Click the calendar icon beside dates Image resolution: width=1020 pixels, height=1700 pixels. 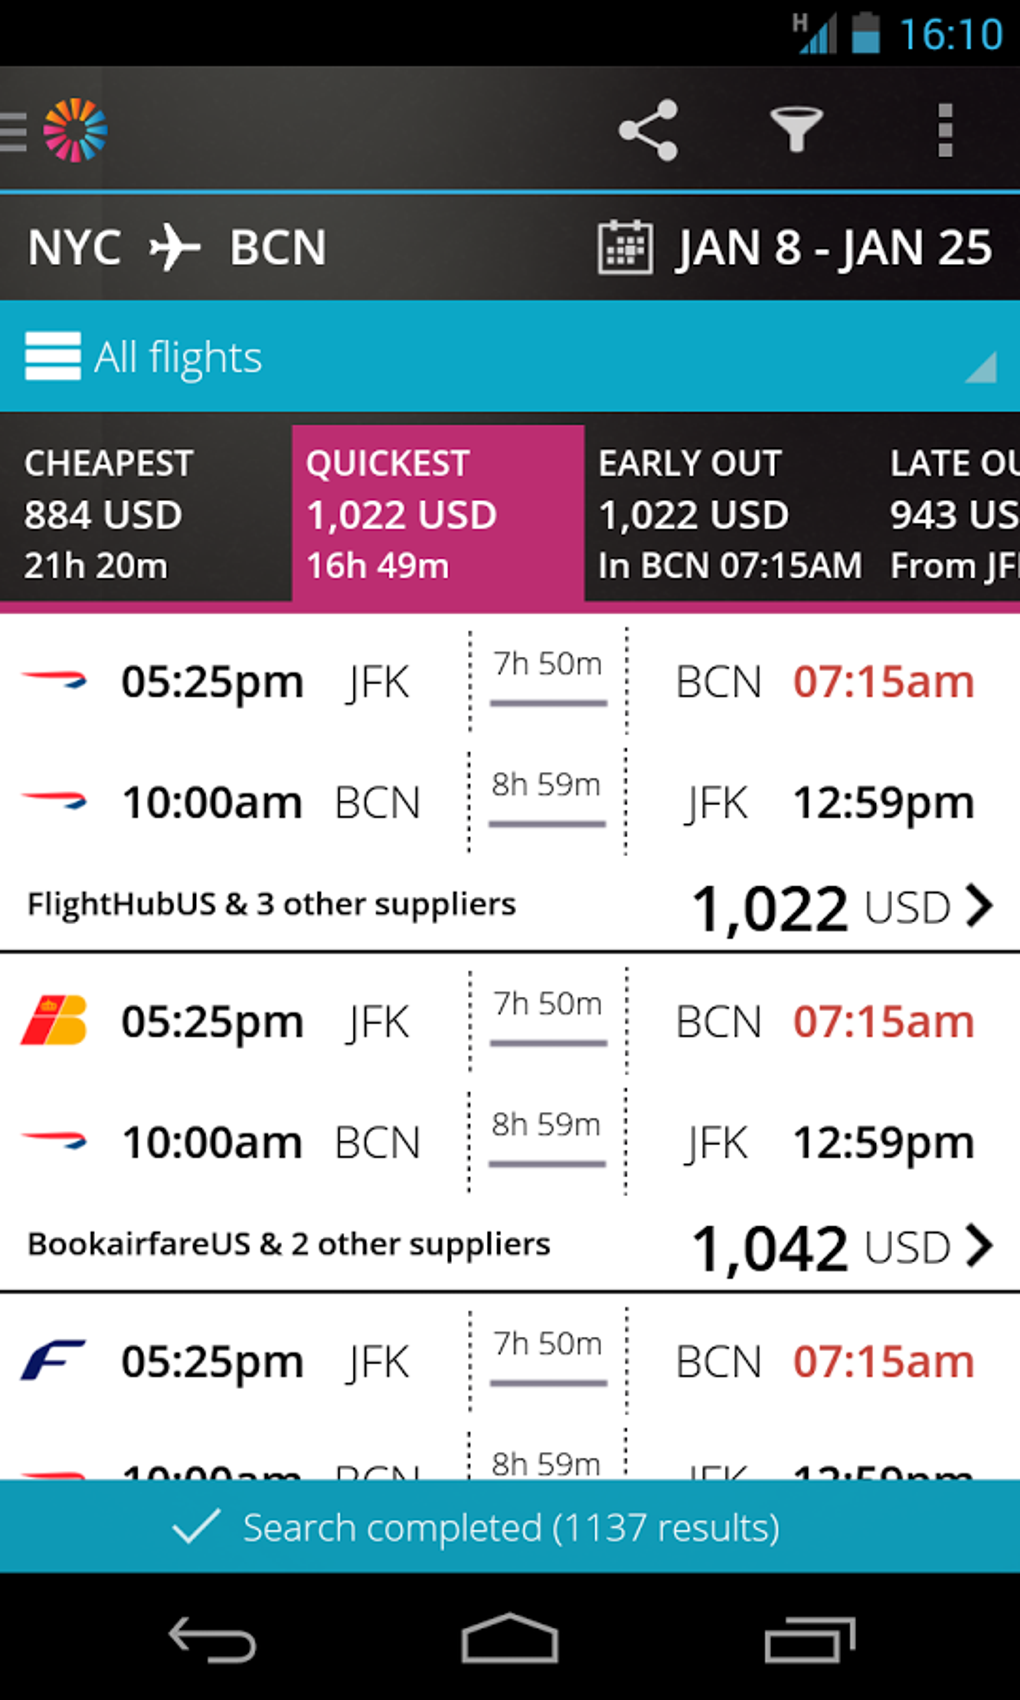[625, 247]
